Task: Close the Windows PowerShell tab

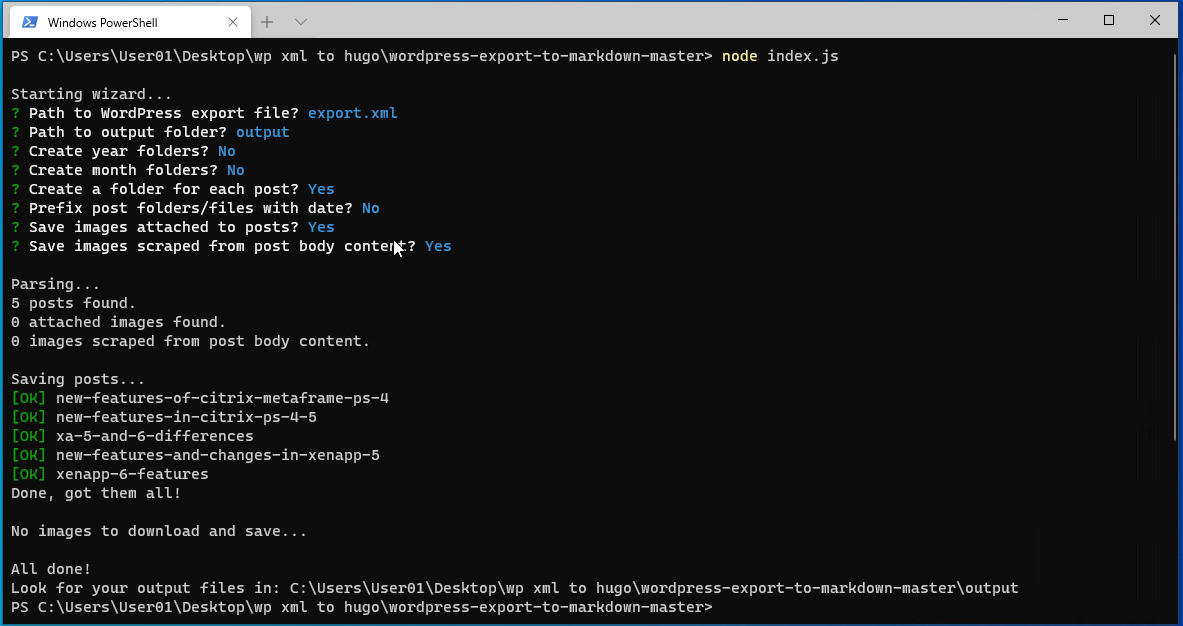Action: [233, 21]
